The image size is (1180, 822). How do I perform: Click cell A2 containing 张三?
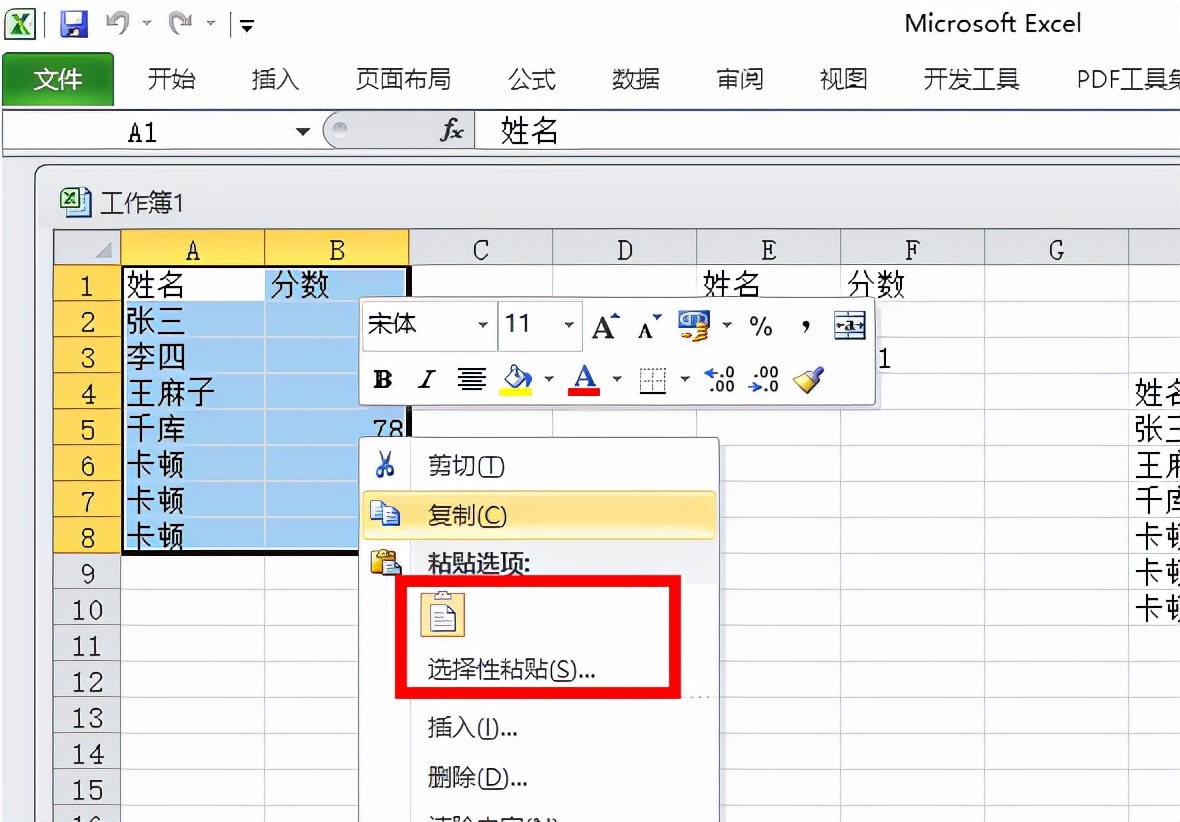pyautogui.click(x=193, y=320)
